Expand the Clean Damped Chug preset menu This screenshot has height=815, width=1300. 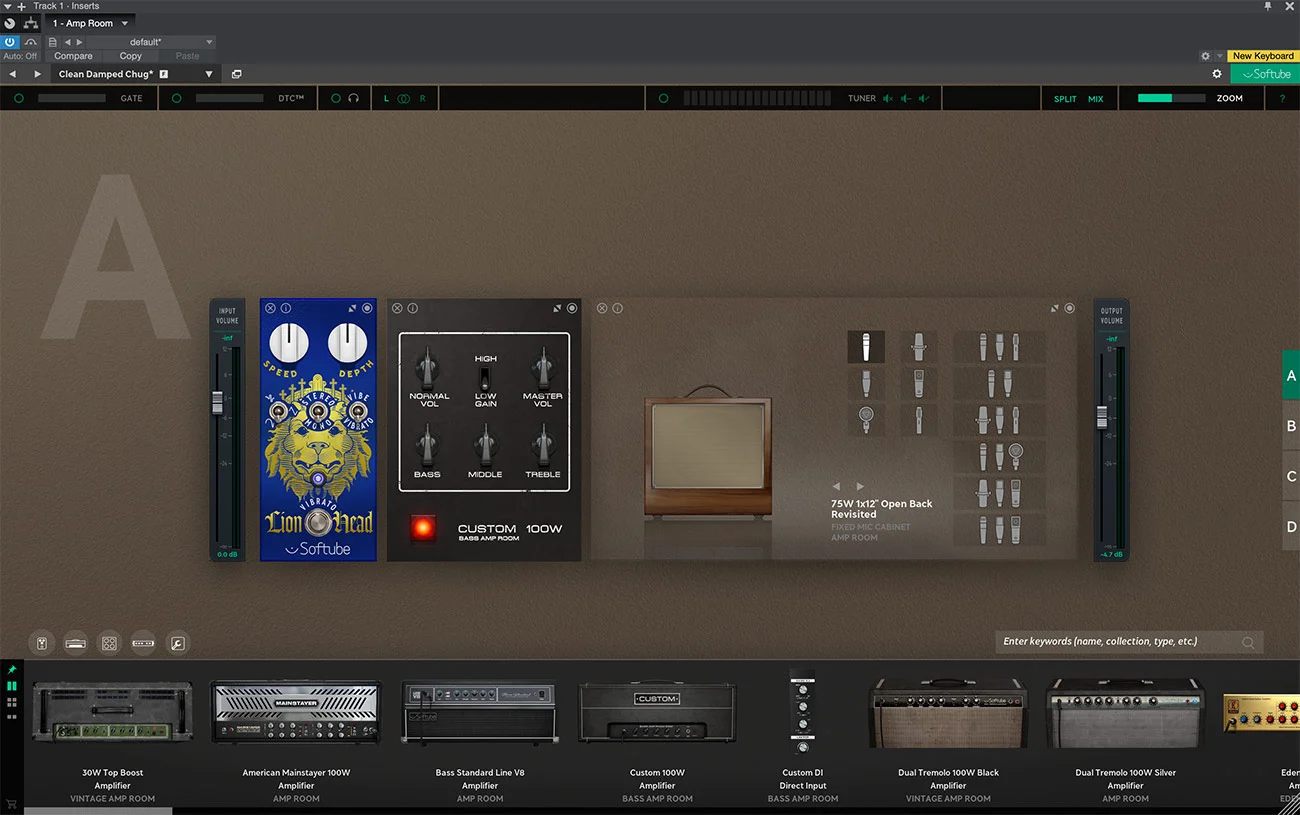pyautogui.click(x=209, y=74)
